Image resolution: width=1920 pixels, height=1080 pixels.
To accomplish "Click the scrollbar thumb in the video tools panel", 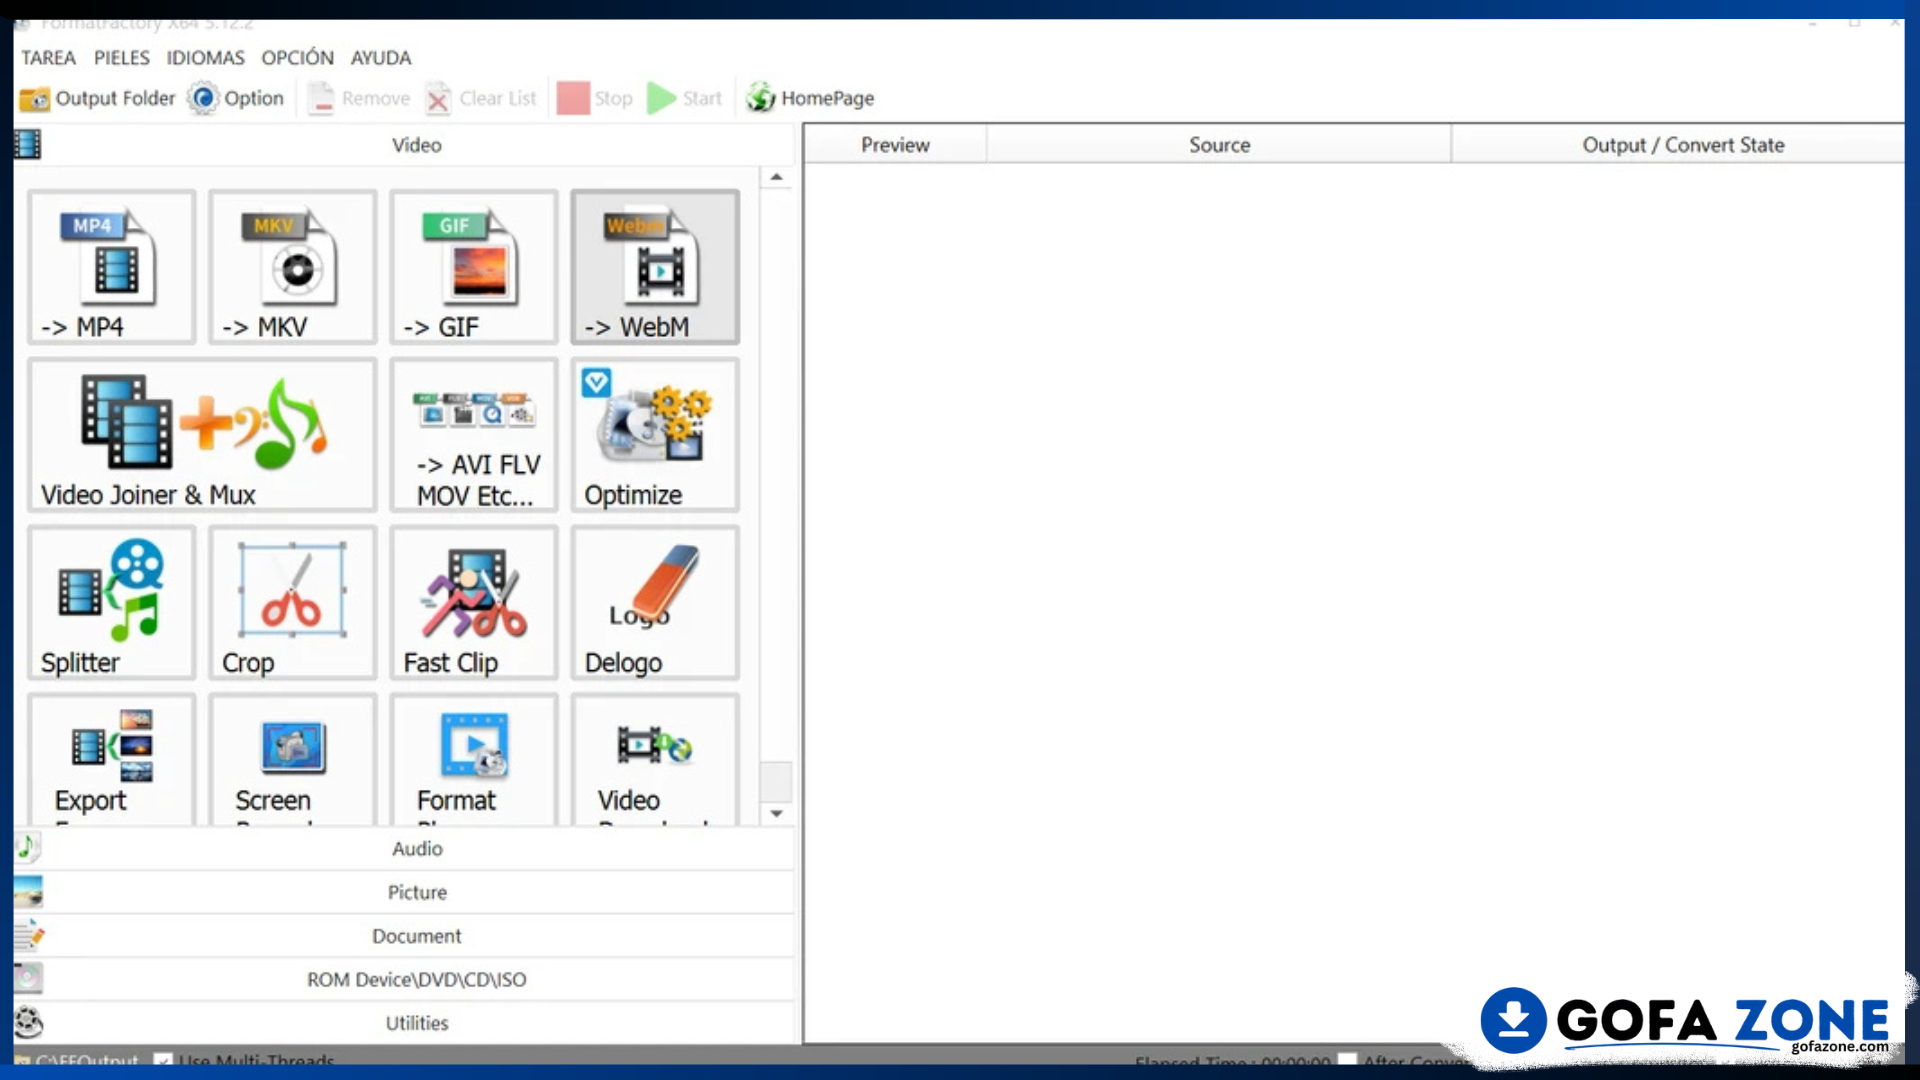I will [x=776, y=782].
